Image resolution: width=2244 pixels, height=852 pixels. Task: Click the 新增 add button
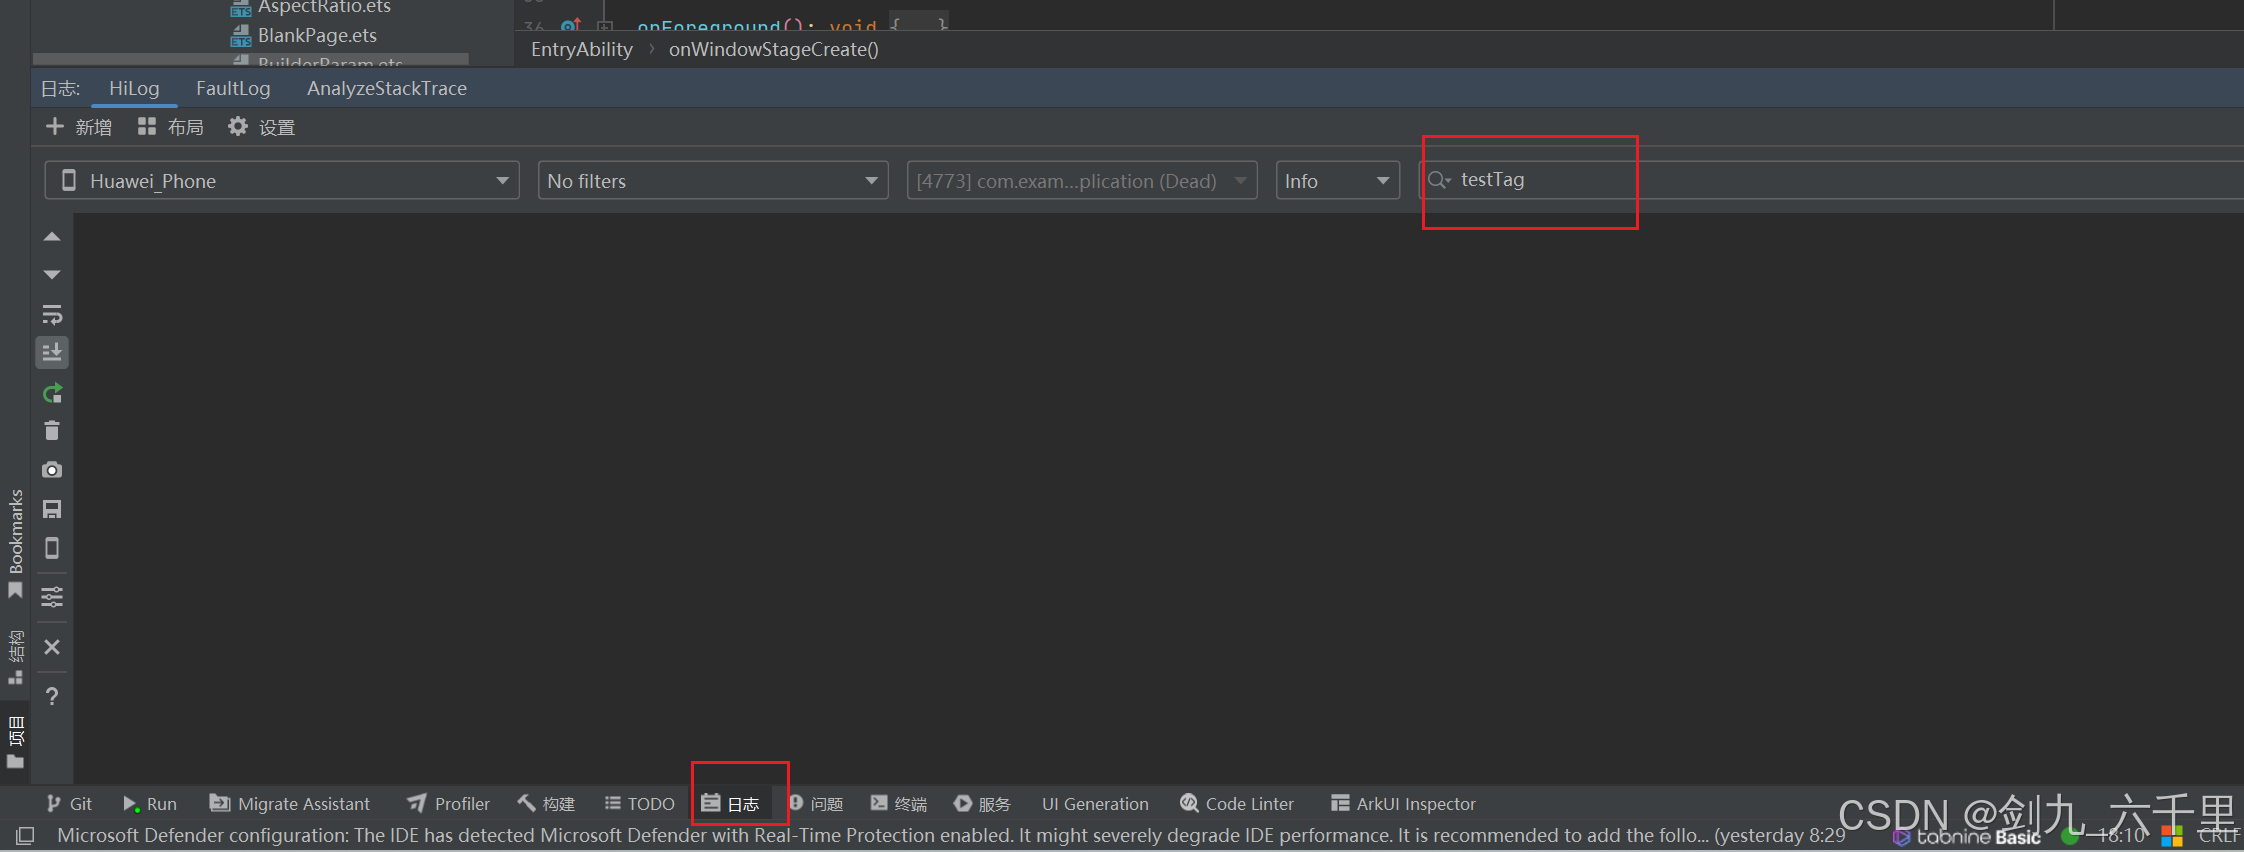pos(79,127)
